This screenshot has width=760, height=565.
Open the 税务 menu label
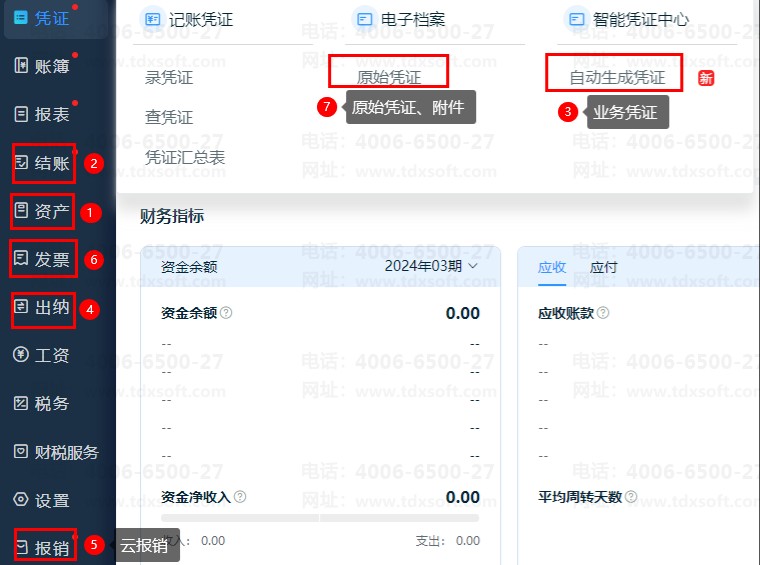pyautogui.click(x=52, y=403)
